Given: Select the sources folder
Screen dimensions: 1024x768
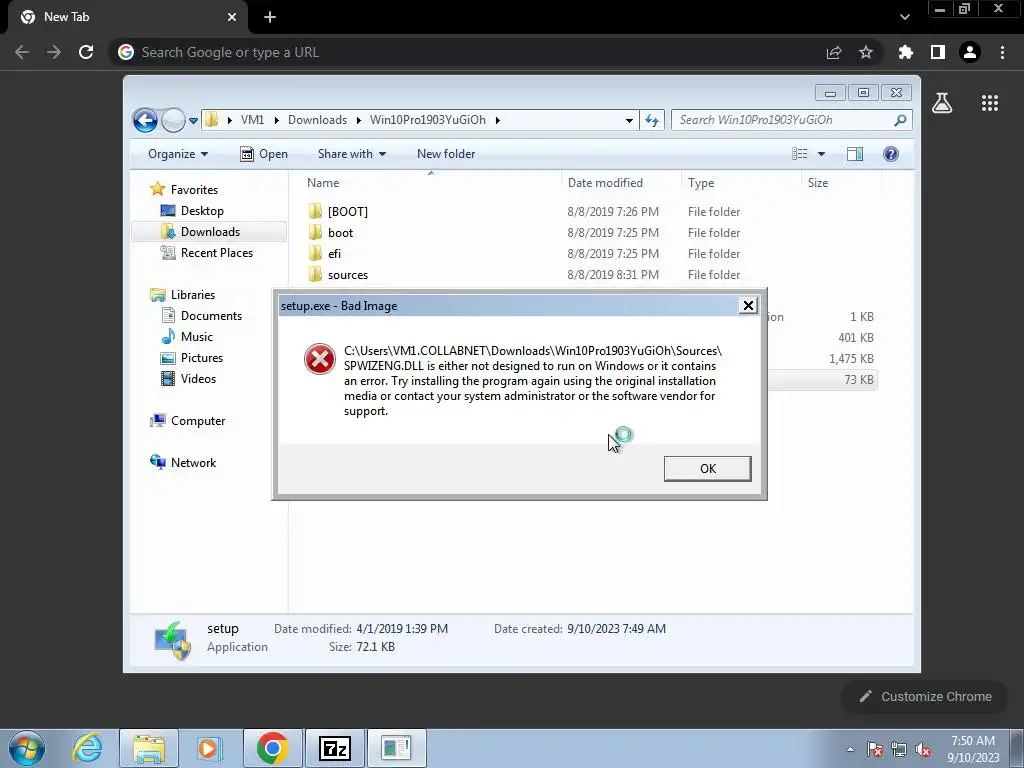Looking at the screenshot, I should [347, 275].
